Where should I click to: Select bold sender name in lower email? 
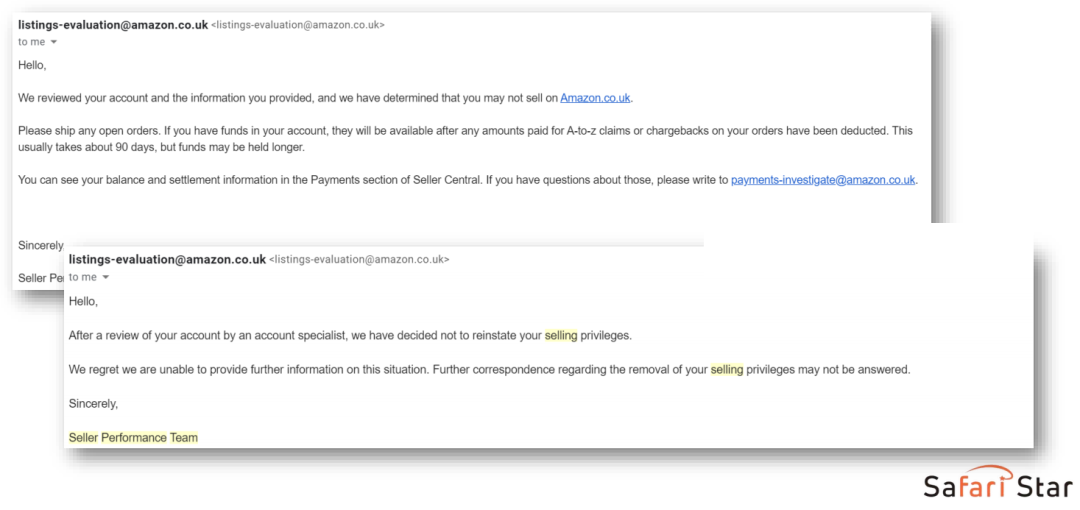tap(167, 259)
